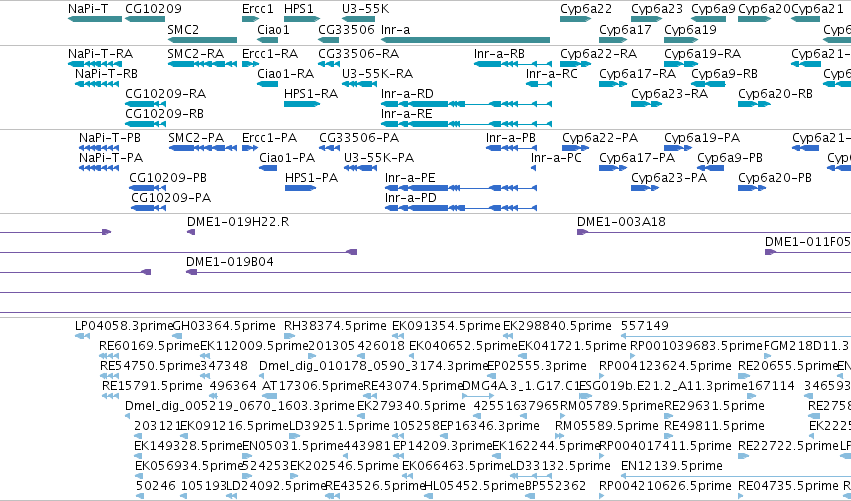This screenshot has height=501, width=851.
Task: Click the SMC2-PA protein label
Action: 196,138
